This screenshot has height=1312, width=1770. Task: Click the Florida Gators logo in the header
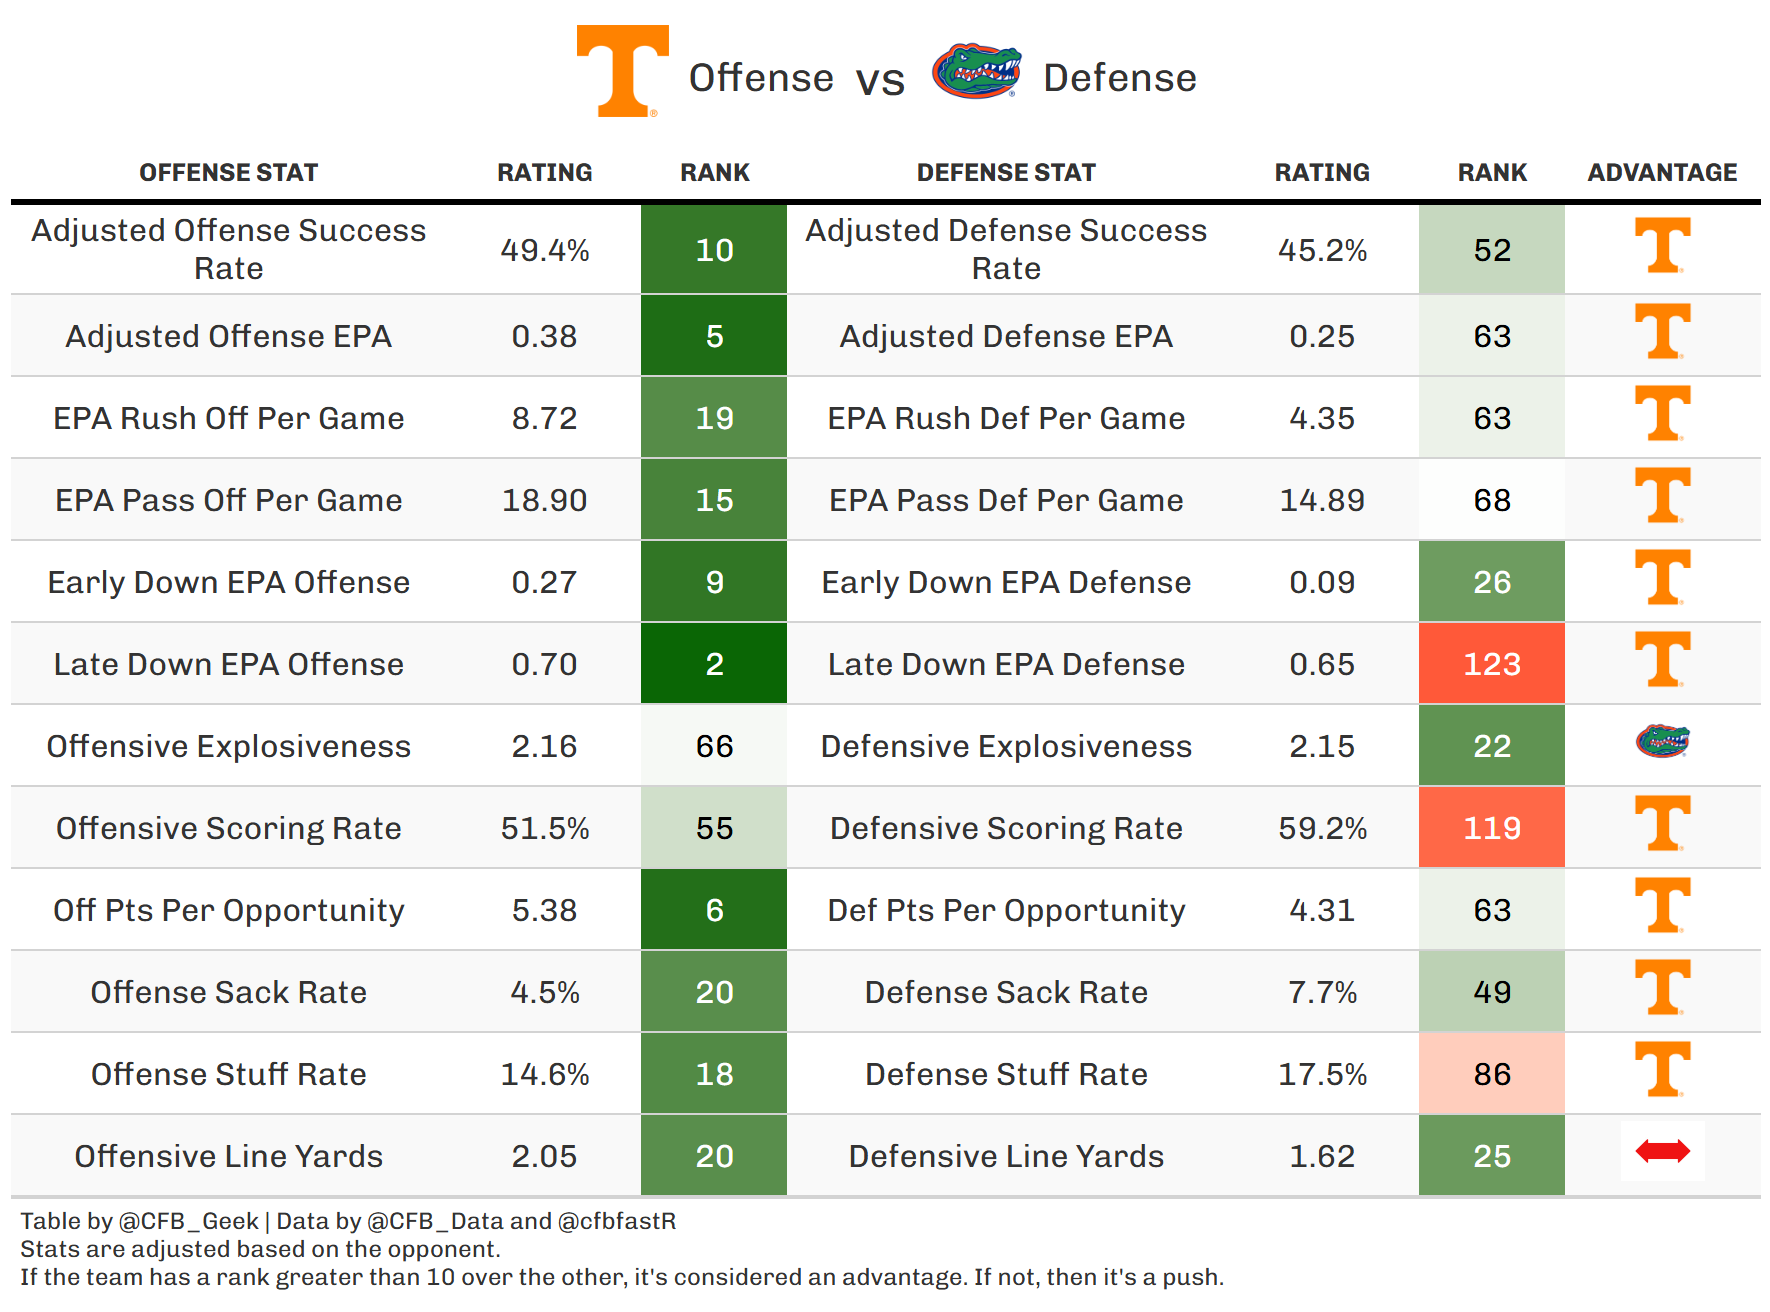pyautogui.click(x=976, y=71)
